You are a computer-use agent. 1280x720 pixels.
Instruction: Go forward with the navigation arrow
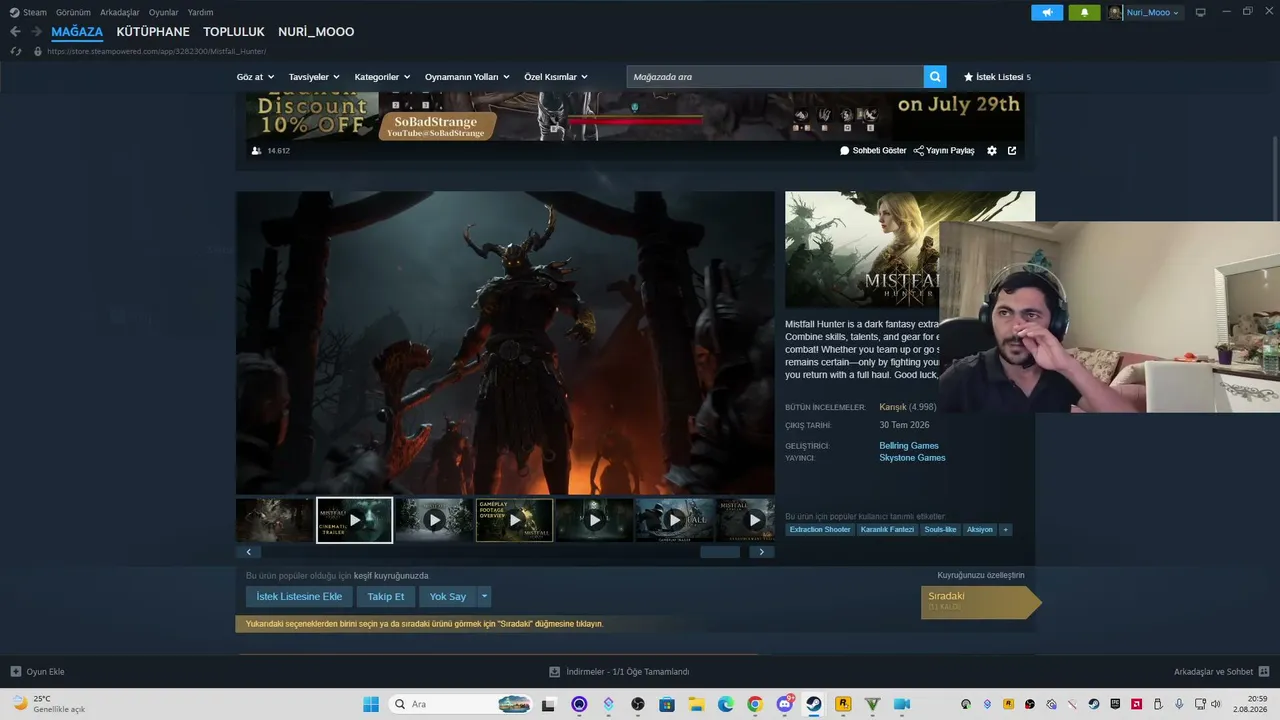(x=37, y=32)
